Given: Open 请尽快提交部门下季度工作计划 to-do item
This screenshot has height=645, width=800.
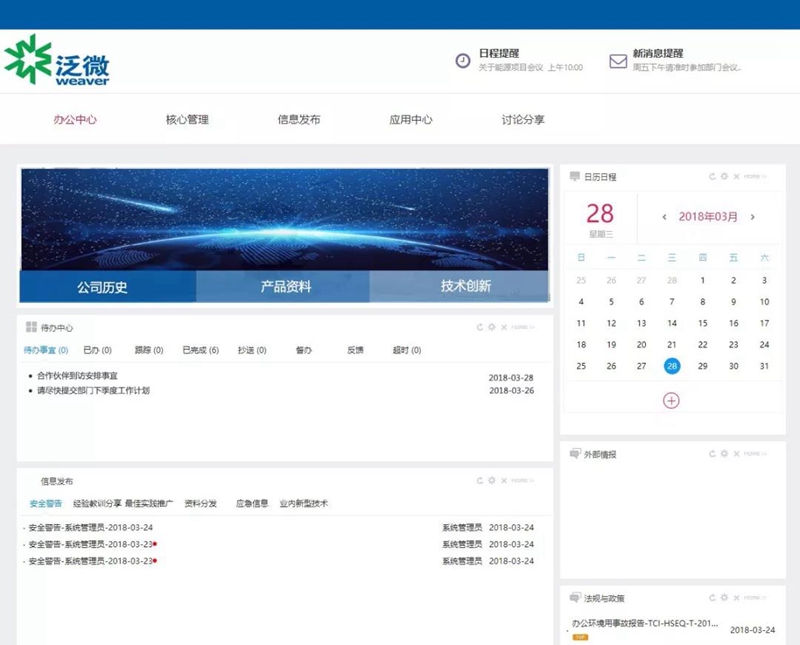Looking at the screenshot, I should point(93,390).
